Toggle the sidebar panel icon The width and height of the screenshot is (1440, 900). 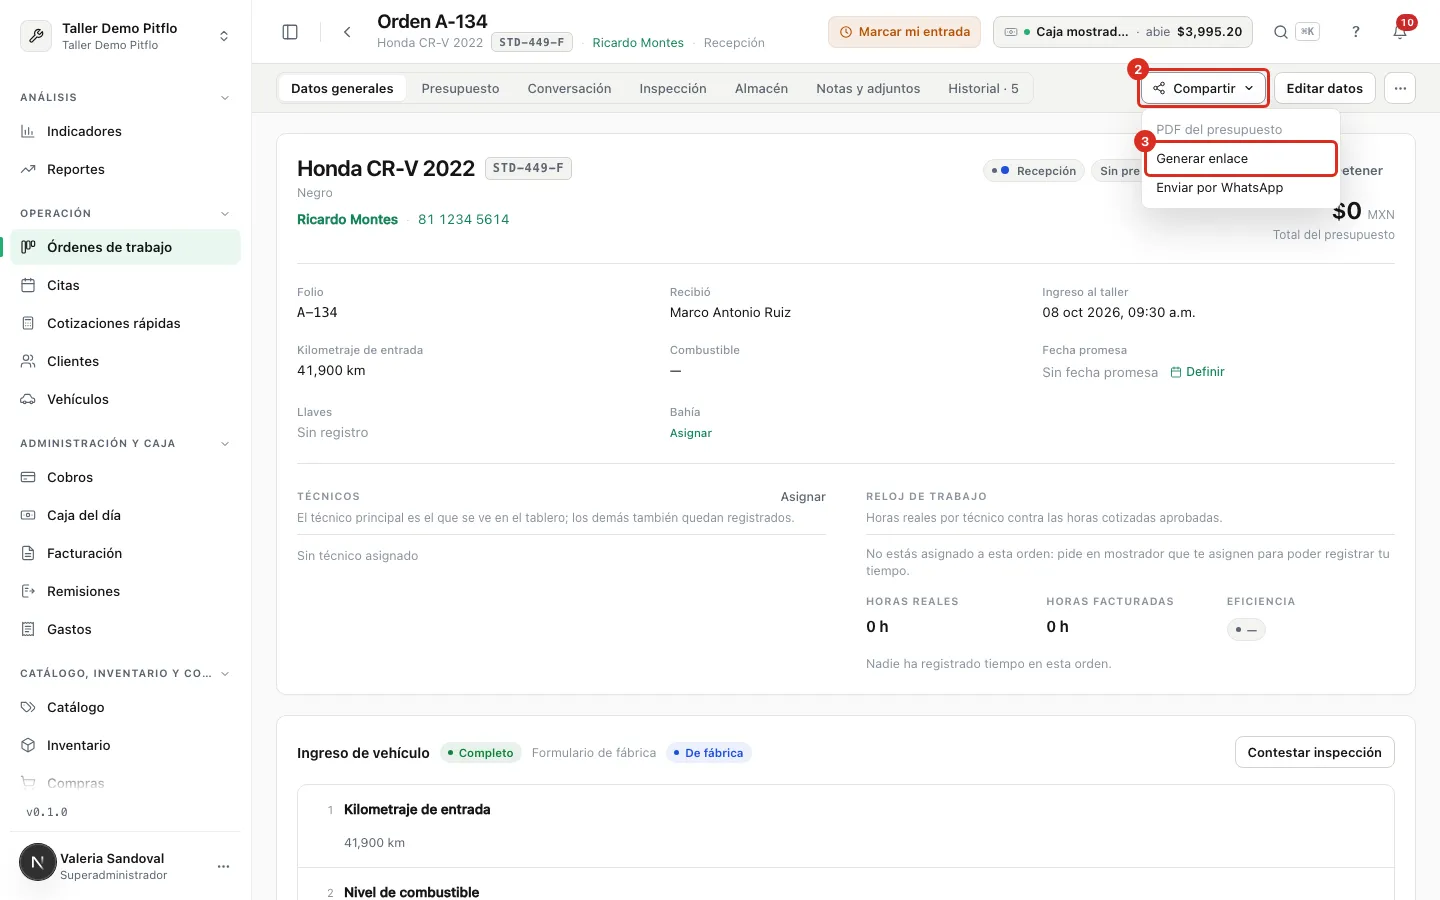coord(290,32)
